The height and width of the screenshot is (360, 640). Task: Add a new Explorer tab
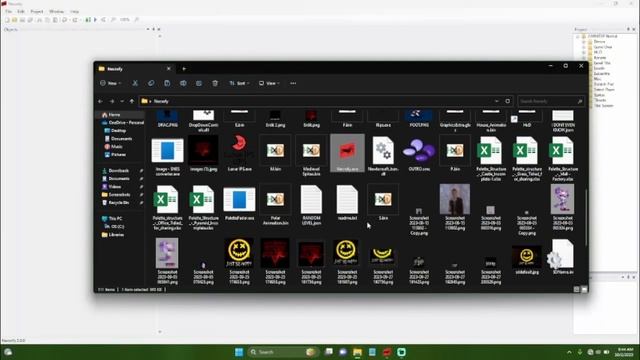point(184,69)
